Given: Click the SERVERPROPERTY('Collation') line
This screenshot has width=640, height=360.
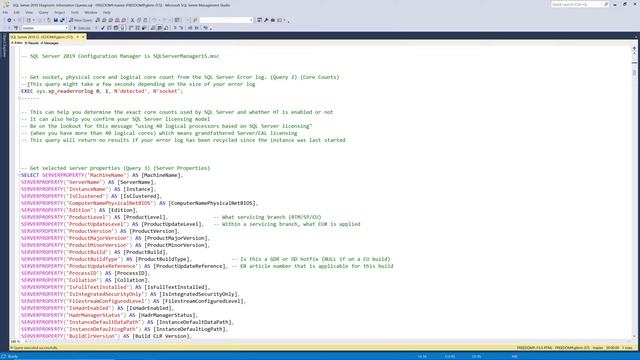Looking at the screenshot, I should pos(85,280).
